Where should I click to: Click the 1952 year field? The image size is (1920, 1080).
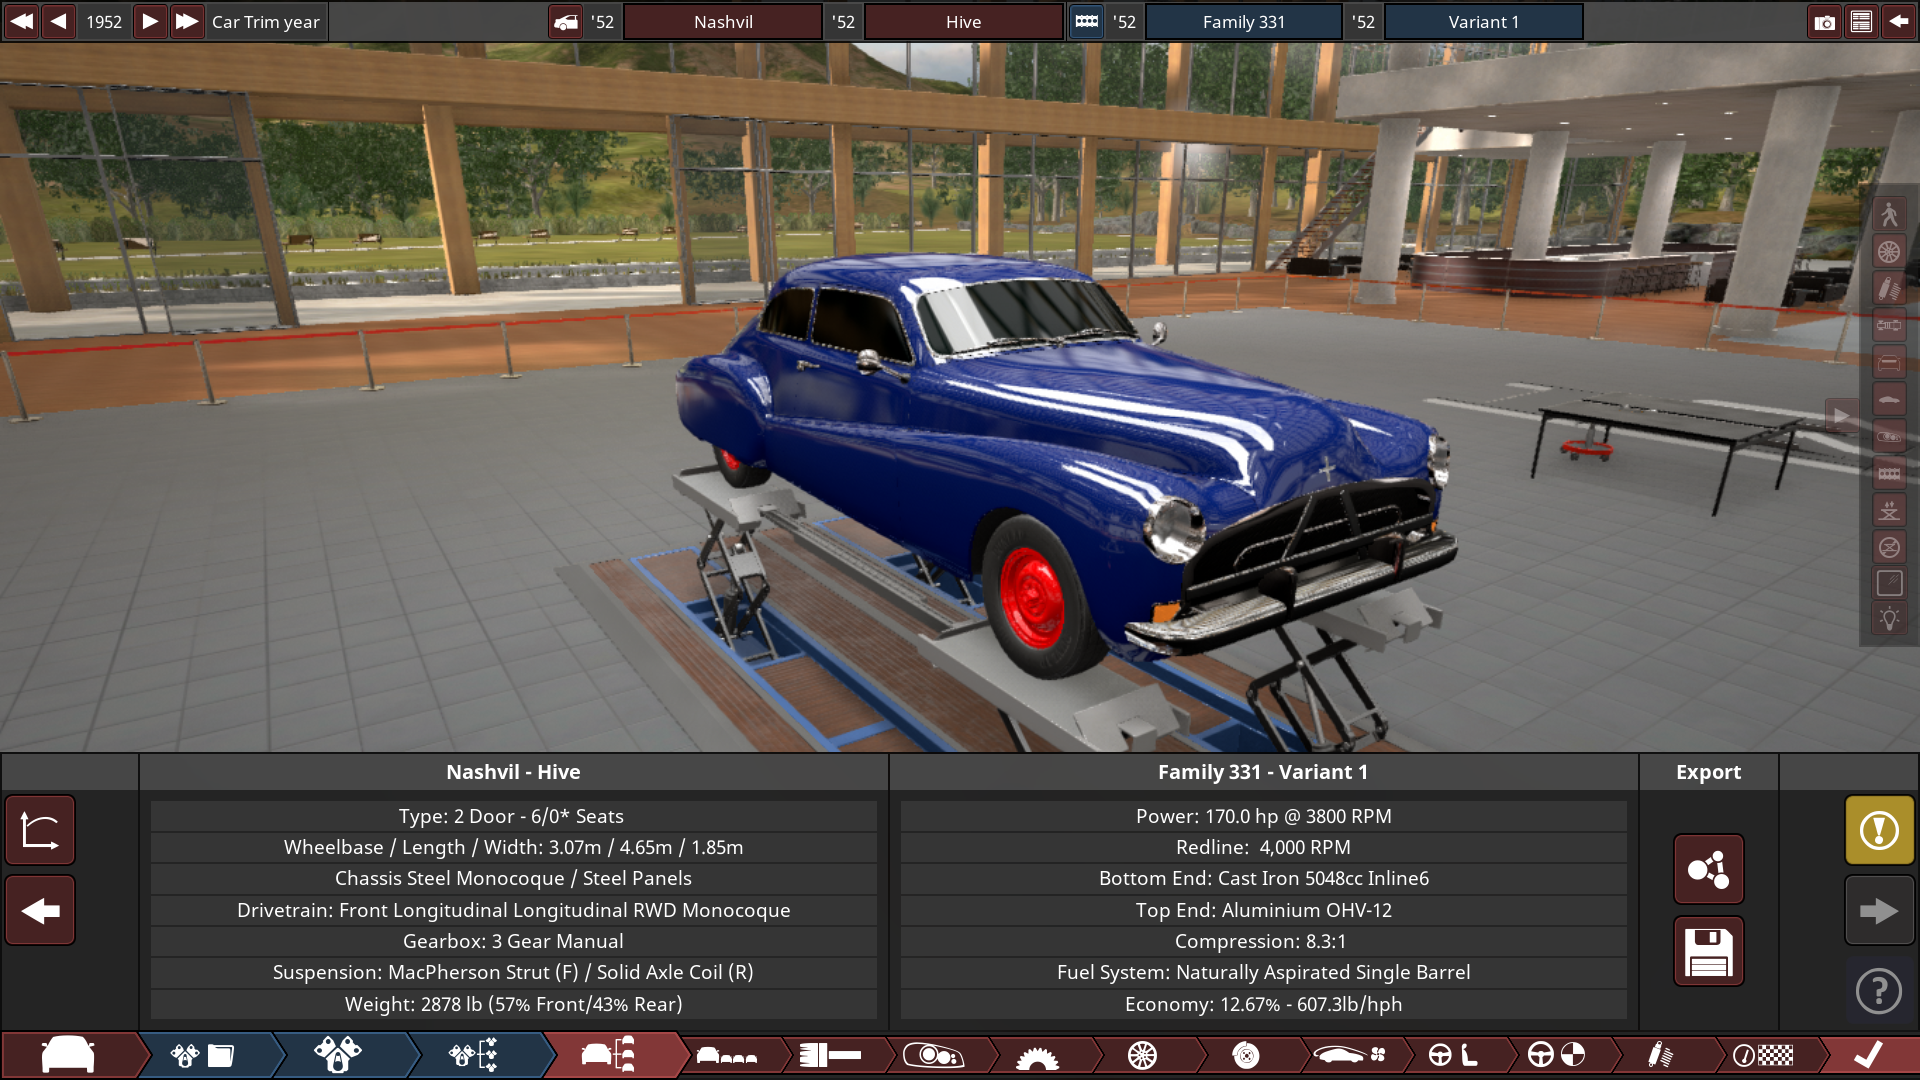(104, 21)
